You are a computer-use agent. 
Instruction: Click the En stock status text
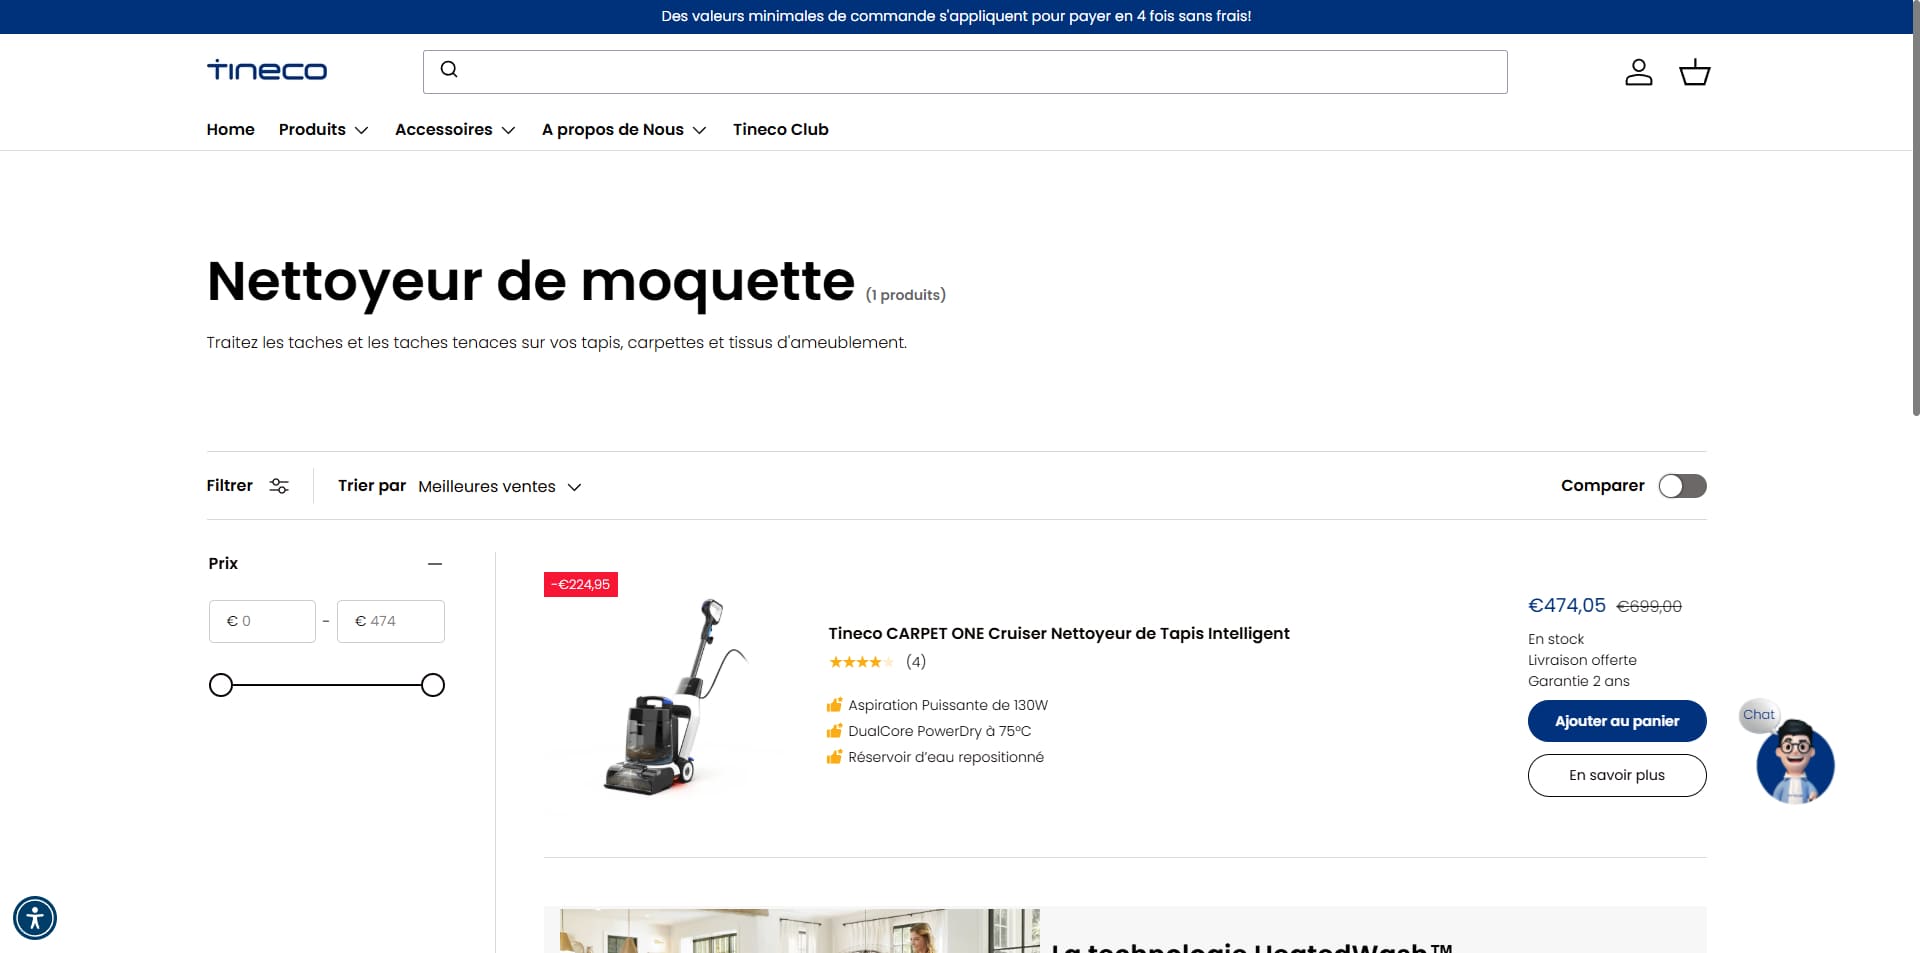click(x=1556, y=639)
